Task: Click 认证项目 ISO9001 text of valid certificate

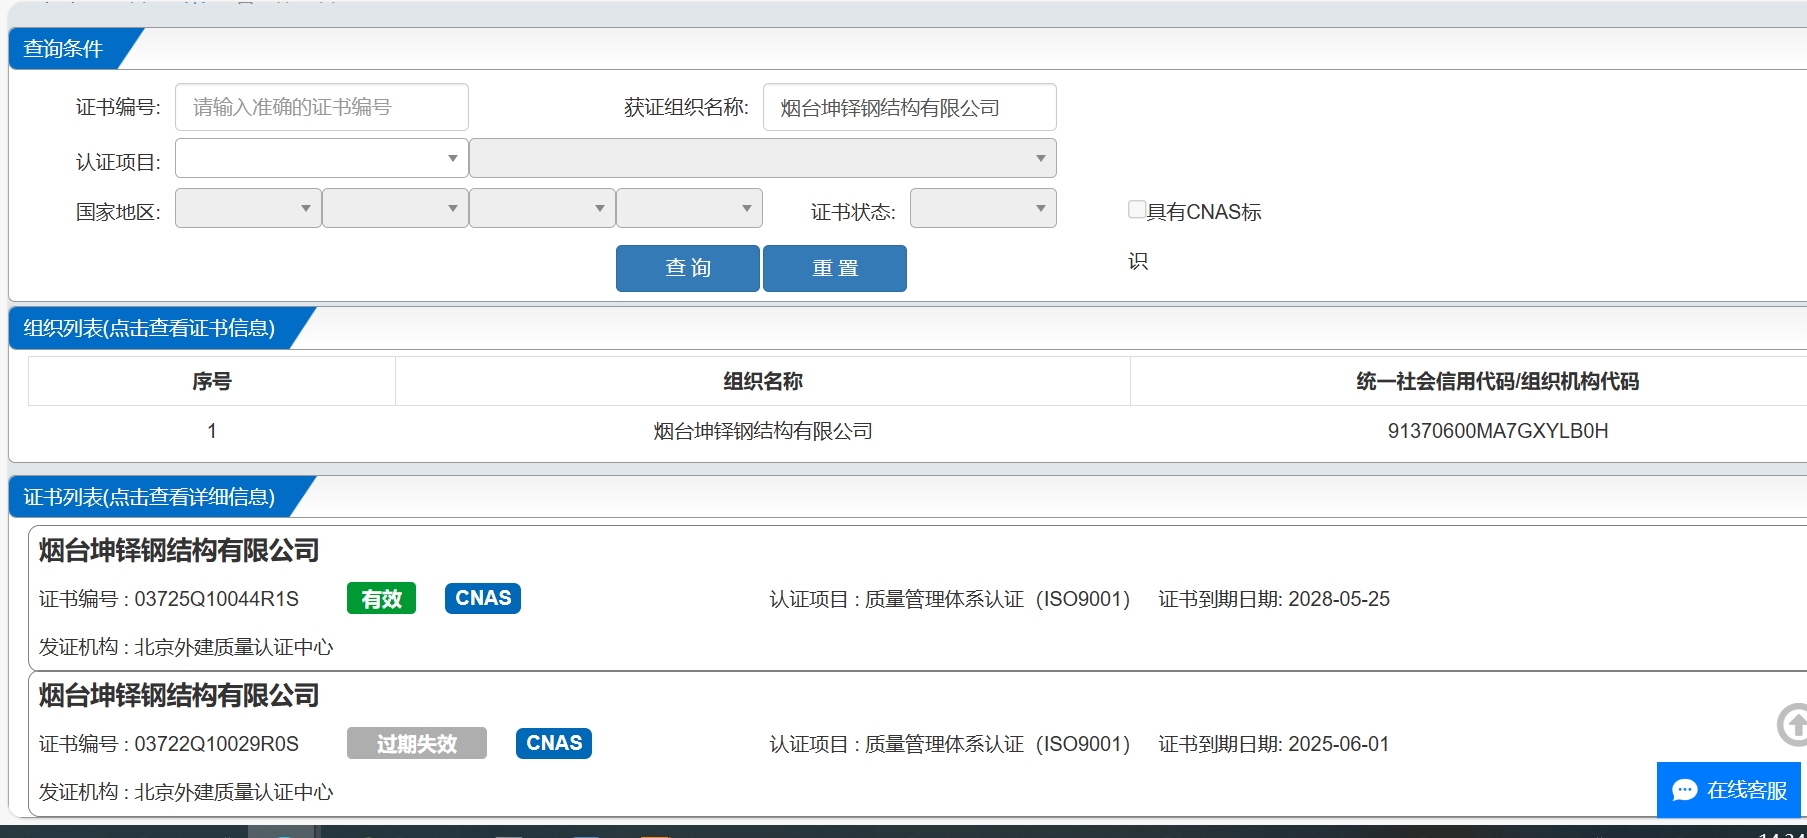Action: [950, 599]
